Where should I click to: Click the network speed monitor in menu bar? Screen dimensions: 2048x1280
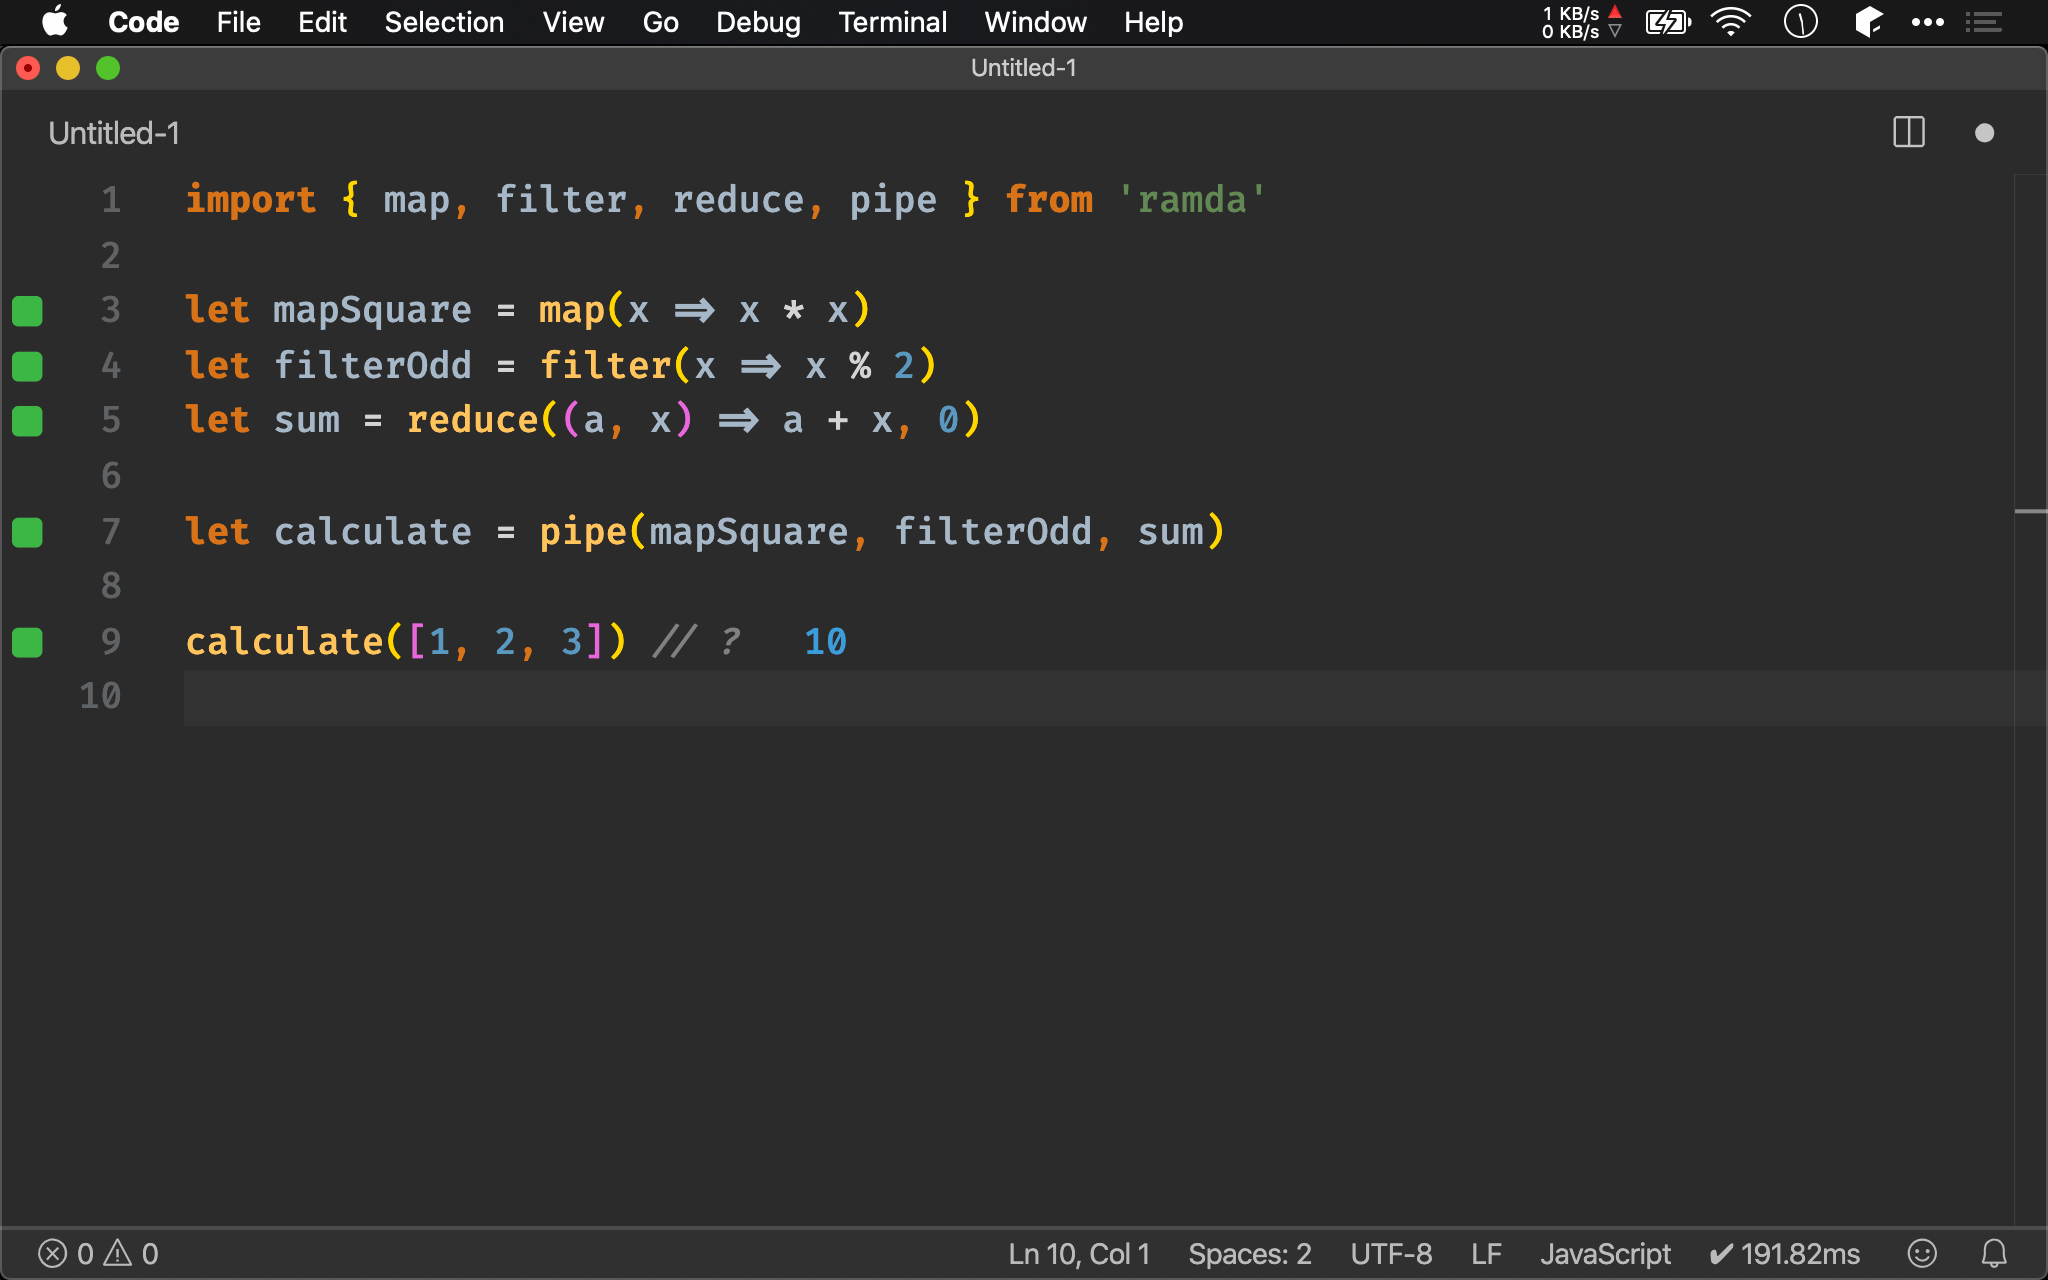(1581, 22)
